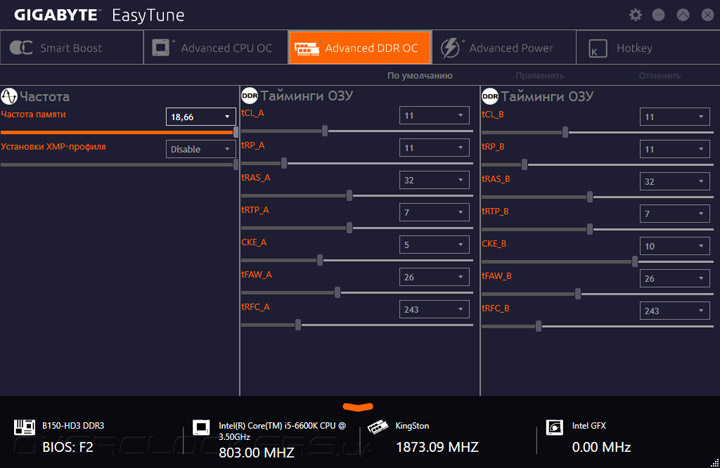
Task: Click the Advanced CPU OC chip icon
Action: point(161,47)
